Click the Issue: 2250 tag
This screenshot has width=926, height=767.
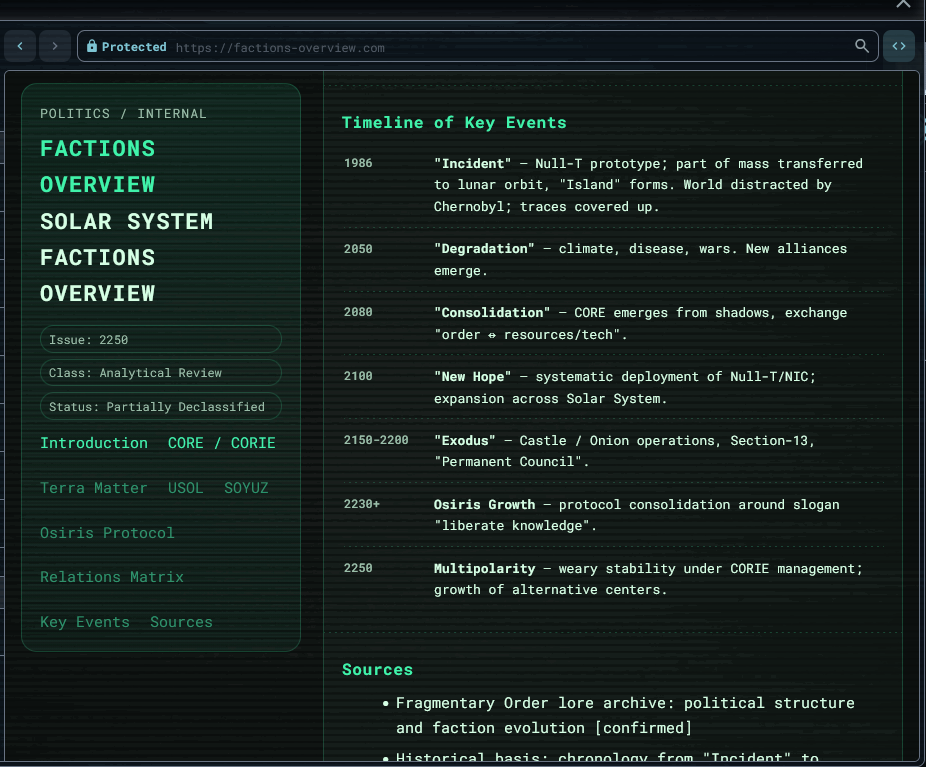(x=161, y=340)
